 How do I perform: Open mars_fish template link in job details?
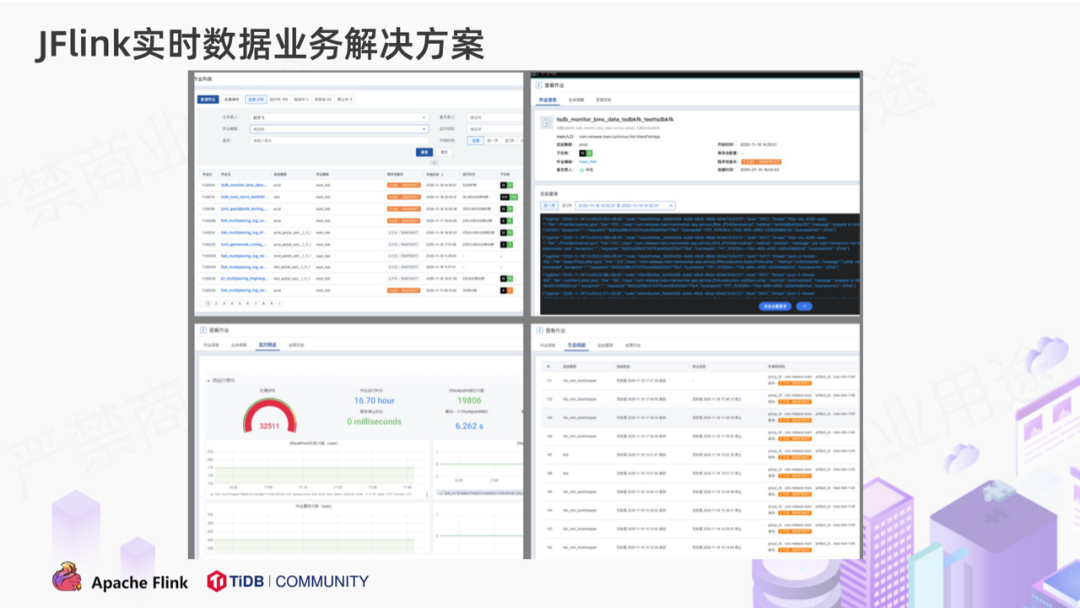pyautogui.click(x=588, y=162)
